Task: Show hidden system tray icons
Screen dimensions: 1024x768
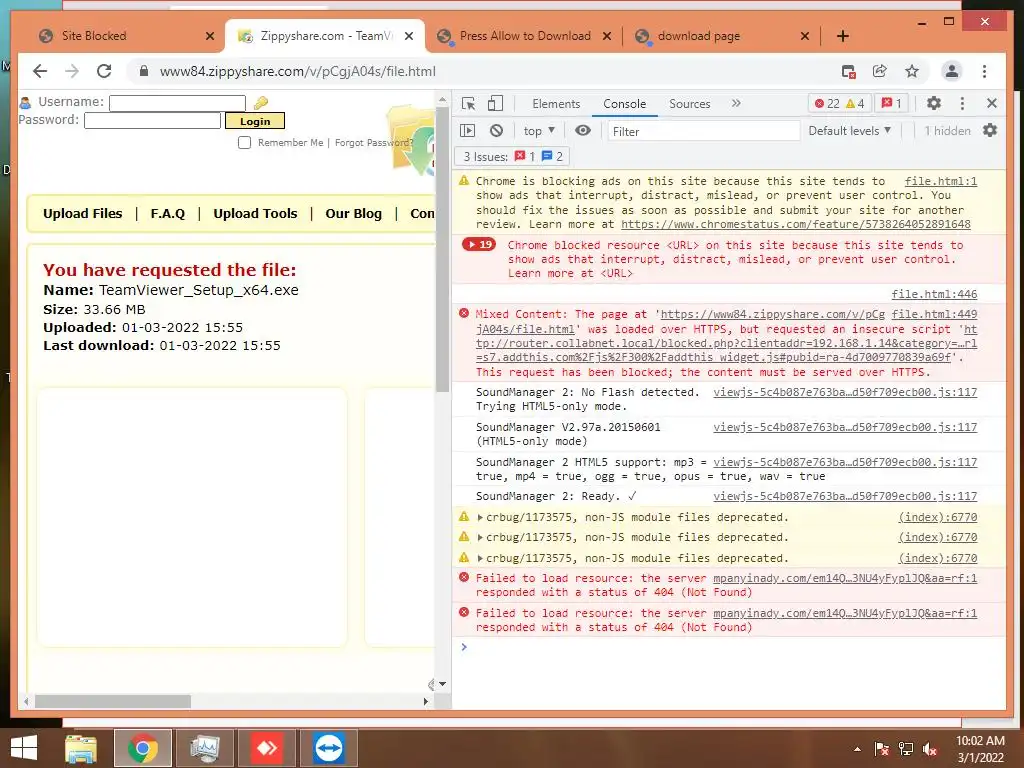Action: (857, 749)
